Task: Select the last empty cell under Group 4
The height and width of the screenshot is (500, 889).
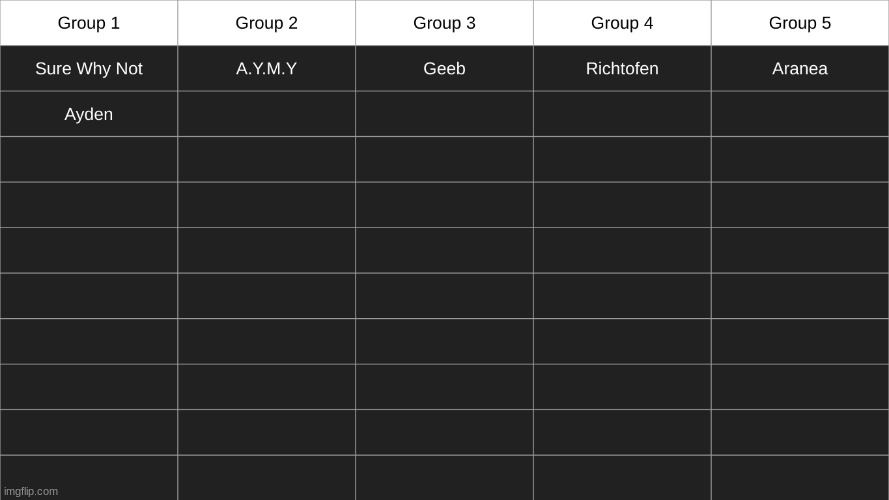Action: pyautogui.click(x=622, y=478)
